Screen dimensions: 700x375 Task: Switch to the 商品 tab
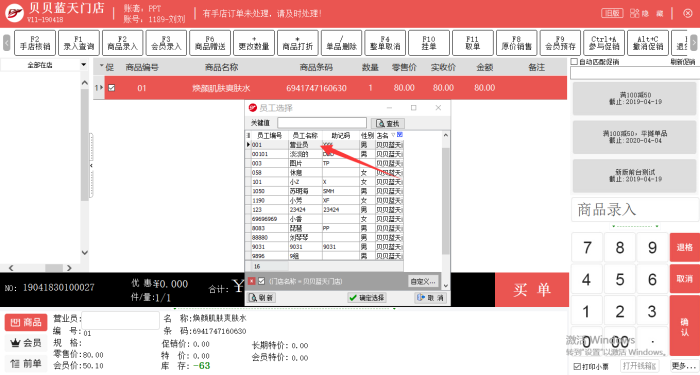coord(26,322)
